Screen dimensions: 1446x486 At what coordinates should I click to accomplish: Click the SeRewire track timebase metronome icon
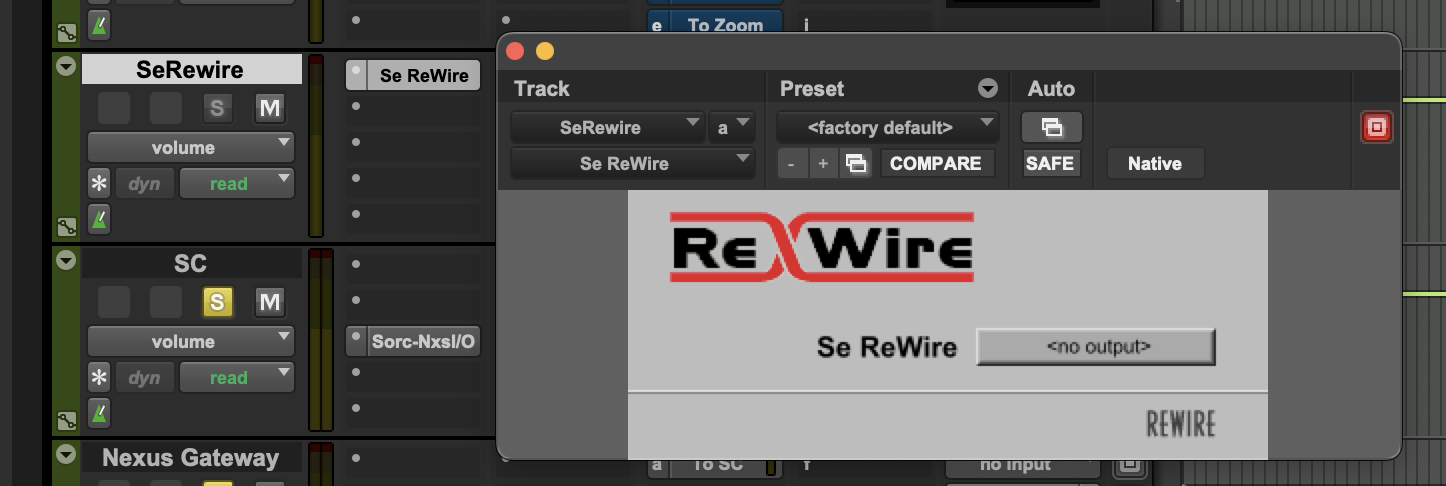(99, 218)
